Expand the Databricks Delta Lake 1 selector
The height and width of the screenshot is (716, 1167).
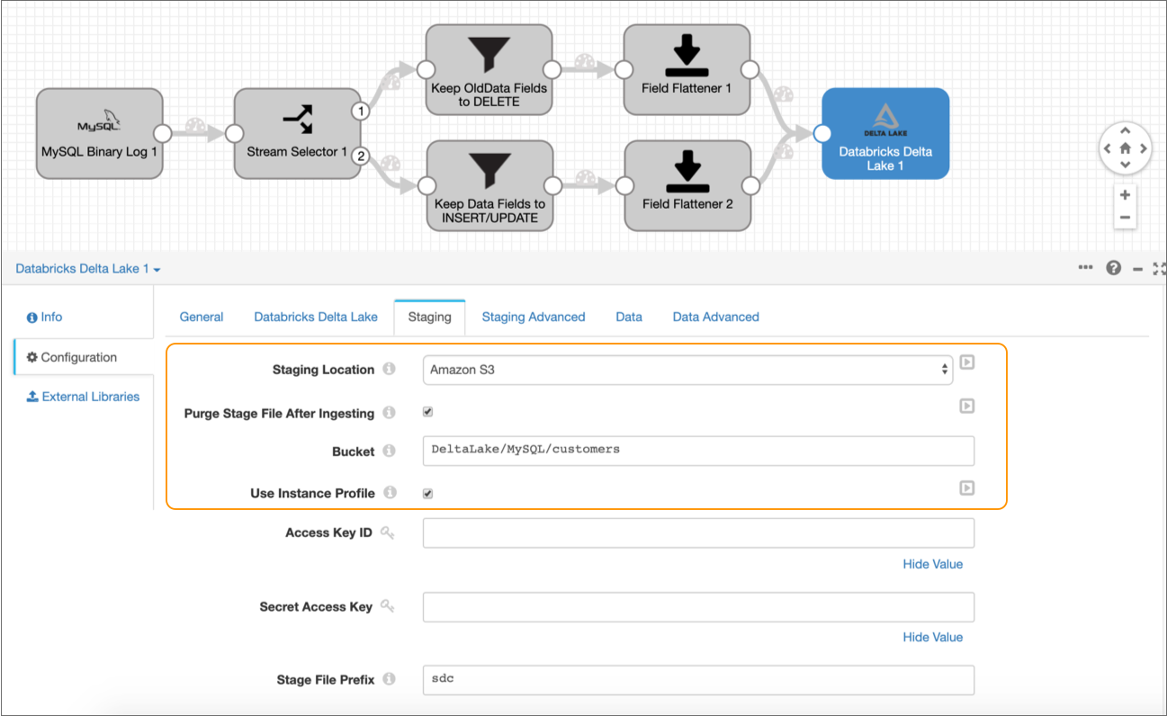pos(88,269)
